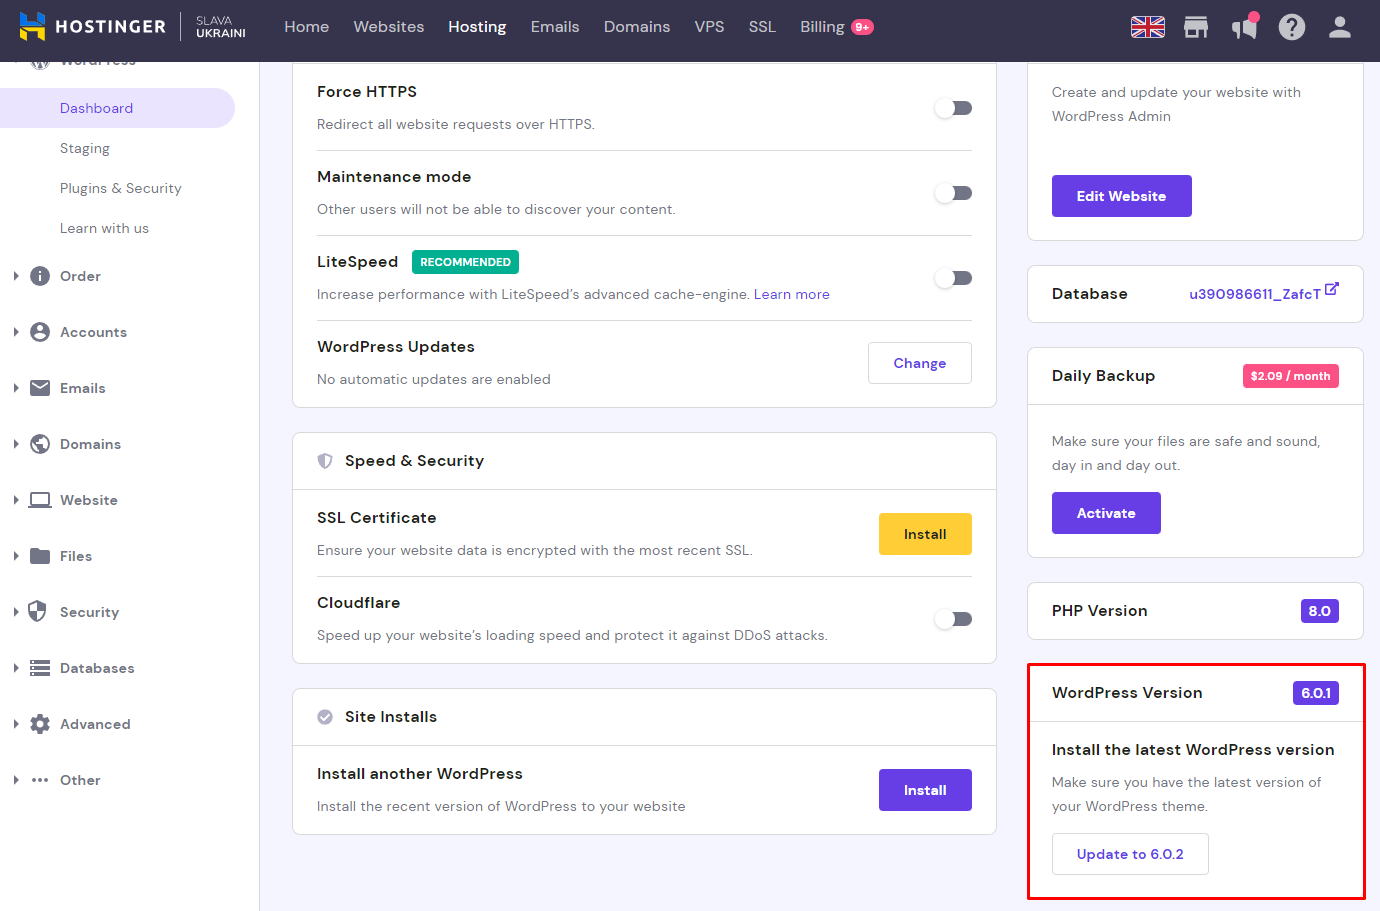Image resolution: width=1380 pixels, height=911 pixels.
Task: Open the store marketplace icon
Action: (1195, 27)
